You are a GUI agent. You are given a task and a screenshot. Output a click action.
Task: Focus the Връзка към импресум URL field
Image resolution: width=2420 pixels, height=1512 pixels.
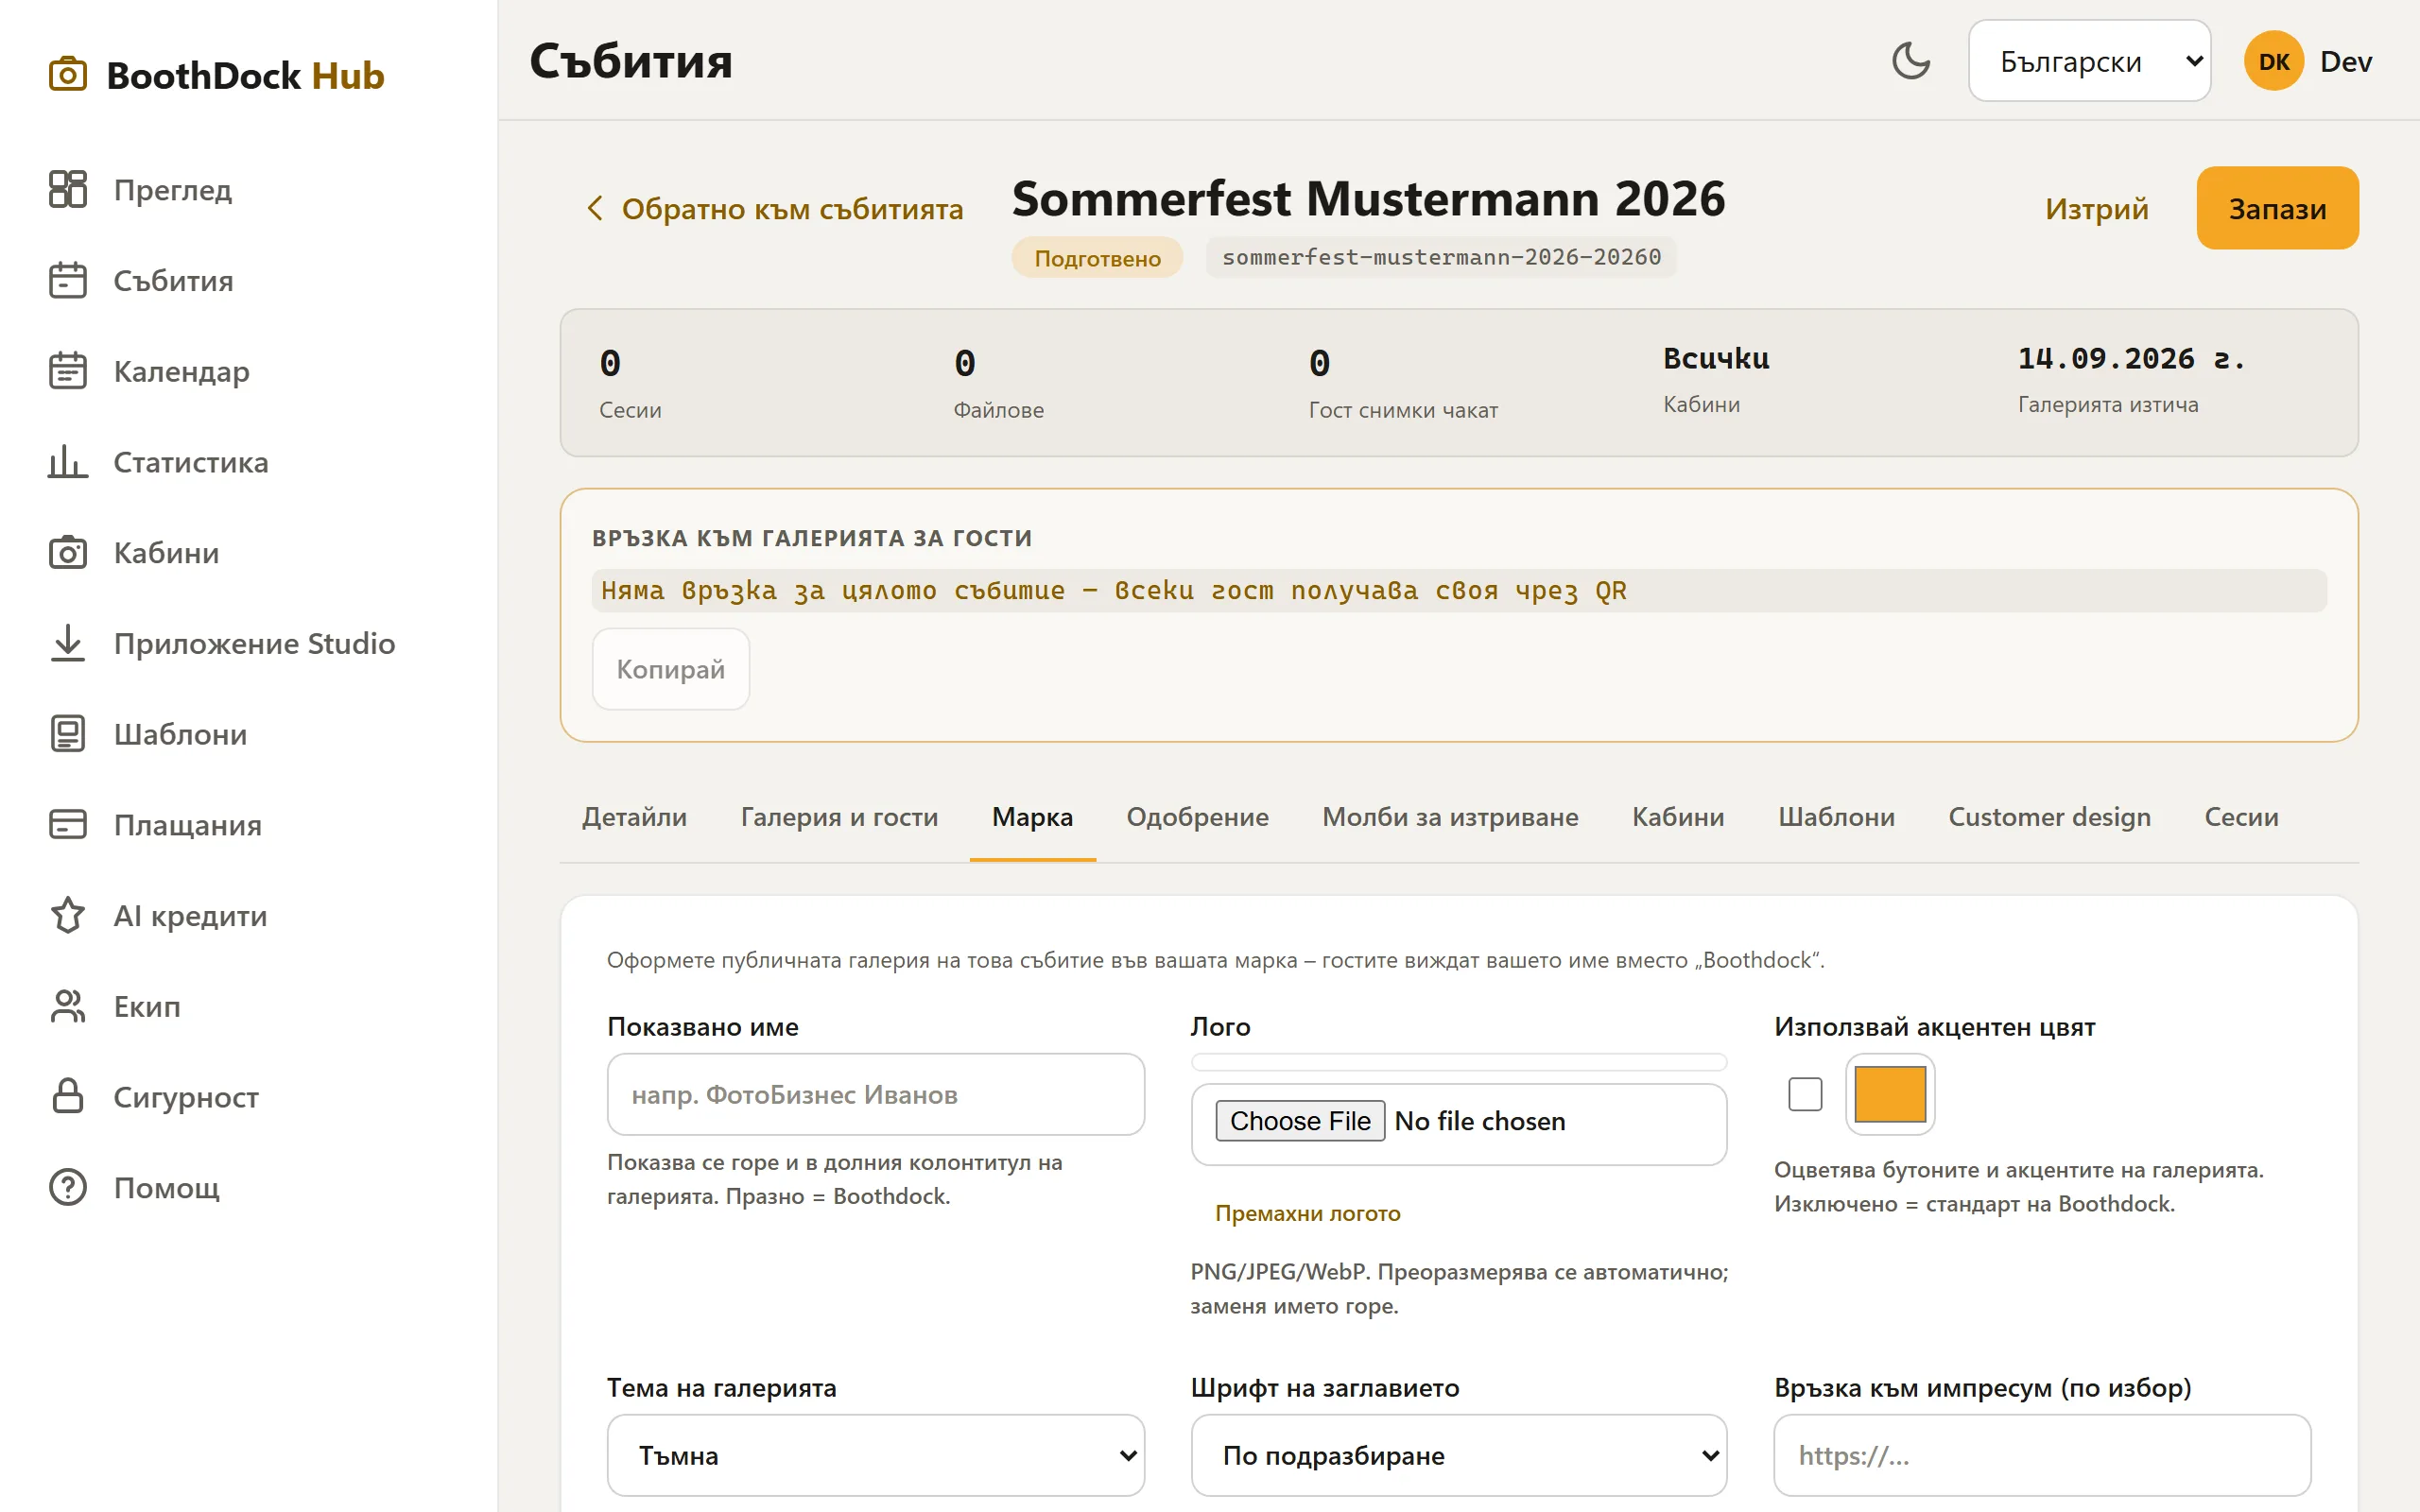point(2042,1455)
